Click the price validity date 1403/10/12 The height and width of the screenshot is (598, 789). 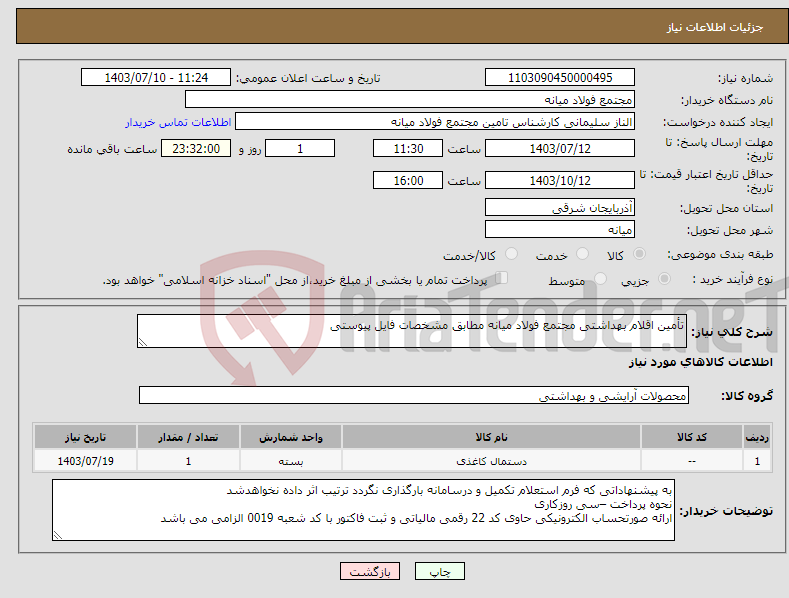pos(560,180)
